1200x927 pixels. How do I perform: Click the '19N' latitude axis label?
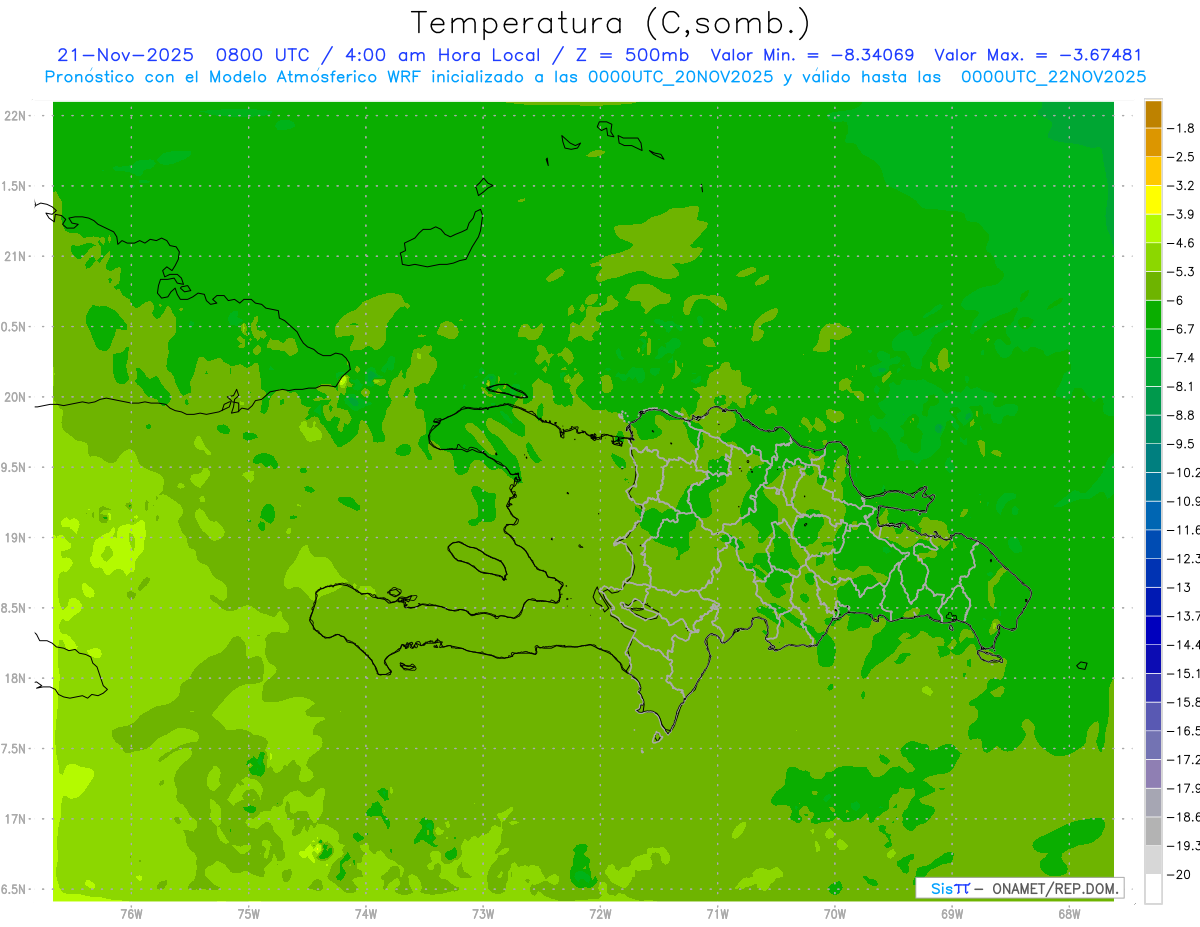pos(13,538)
